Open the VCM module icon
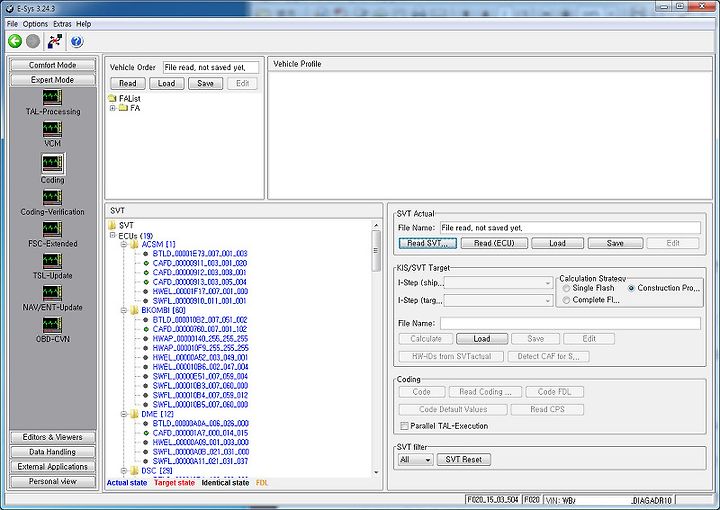This screenshot has height=510, width=720. click(x=52, y=129)
